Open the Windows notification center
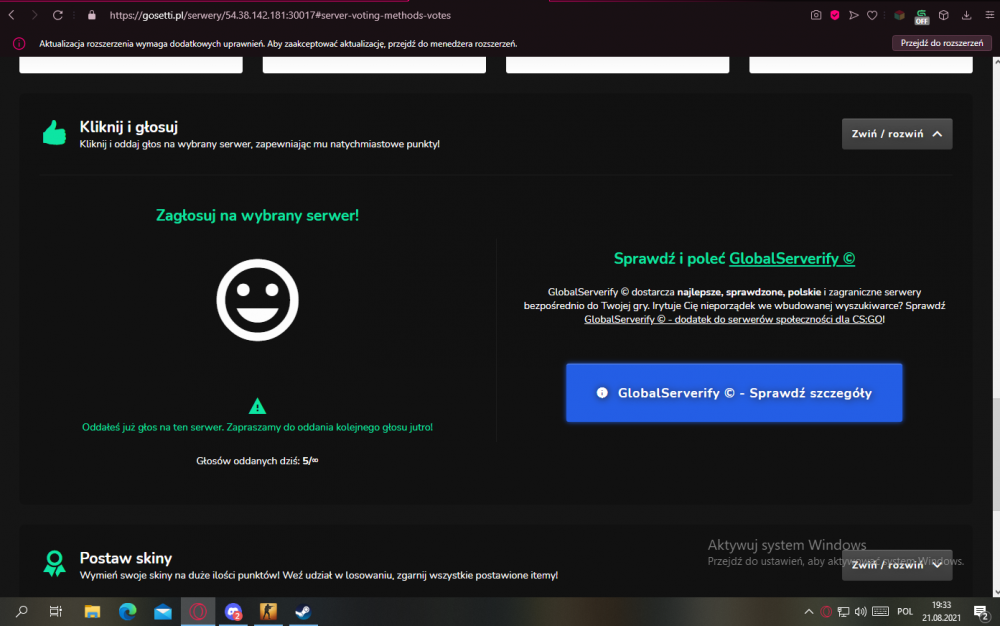This screenshot has width=1000, height=626. [x=981, y=612]
